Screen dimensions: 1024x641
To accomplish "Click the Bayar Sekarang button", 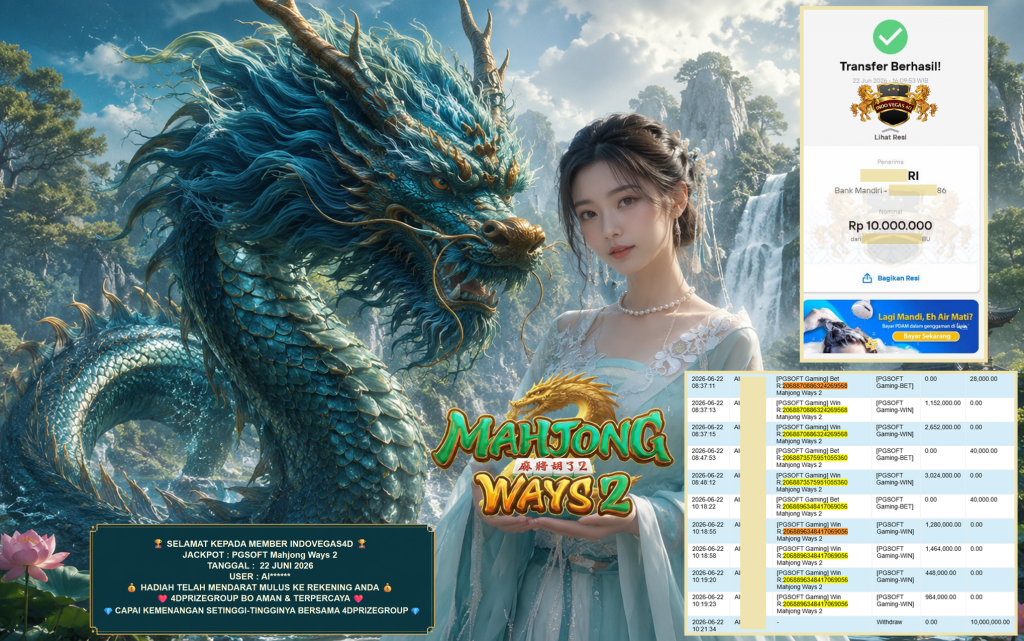I will click(x=927, y=336).
